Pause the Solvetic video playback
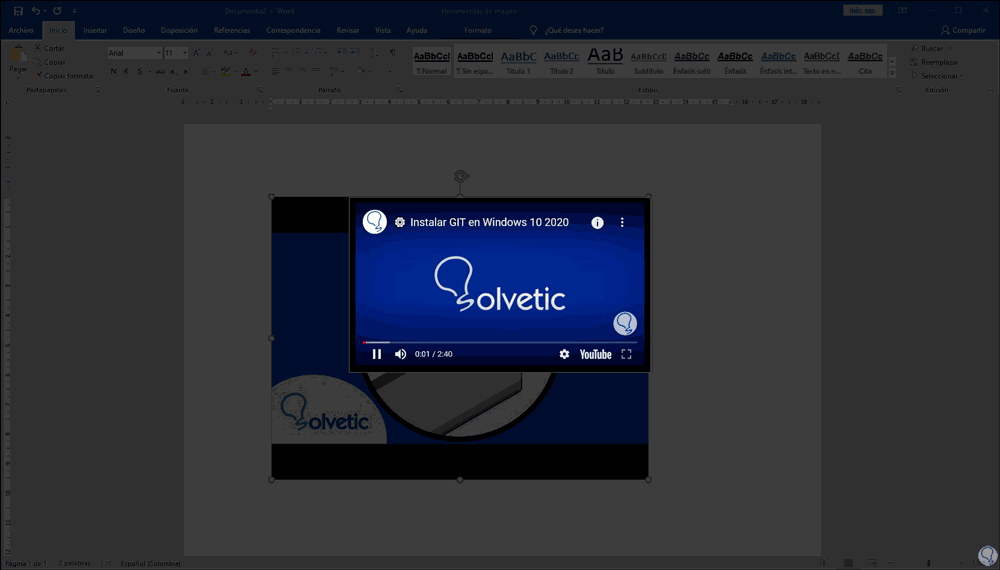1000x570 pixels. point(377,354)
